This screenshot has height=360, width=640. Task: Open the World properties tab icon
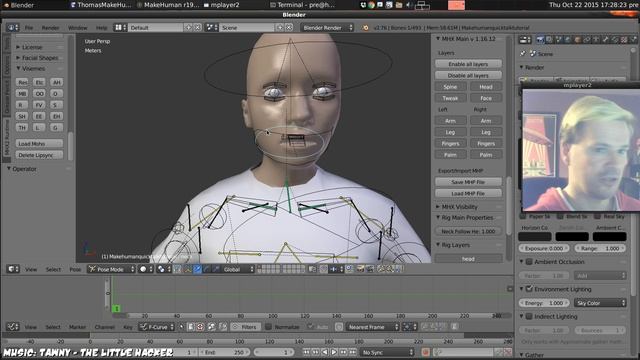[568, 40]
